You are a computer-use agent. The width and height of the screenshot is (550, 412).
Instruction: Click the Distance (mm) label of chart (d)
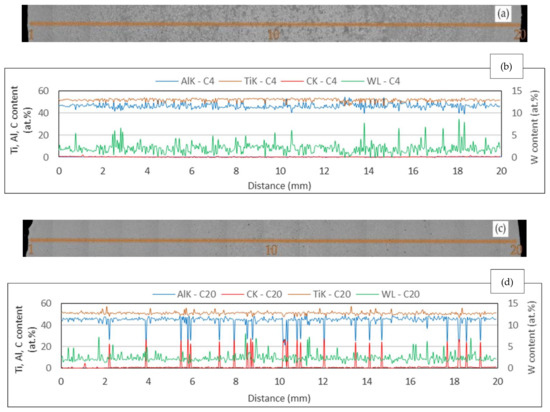click(x=279, y=398)
